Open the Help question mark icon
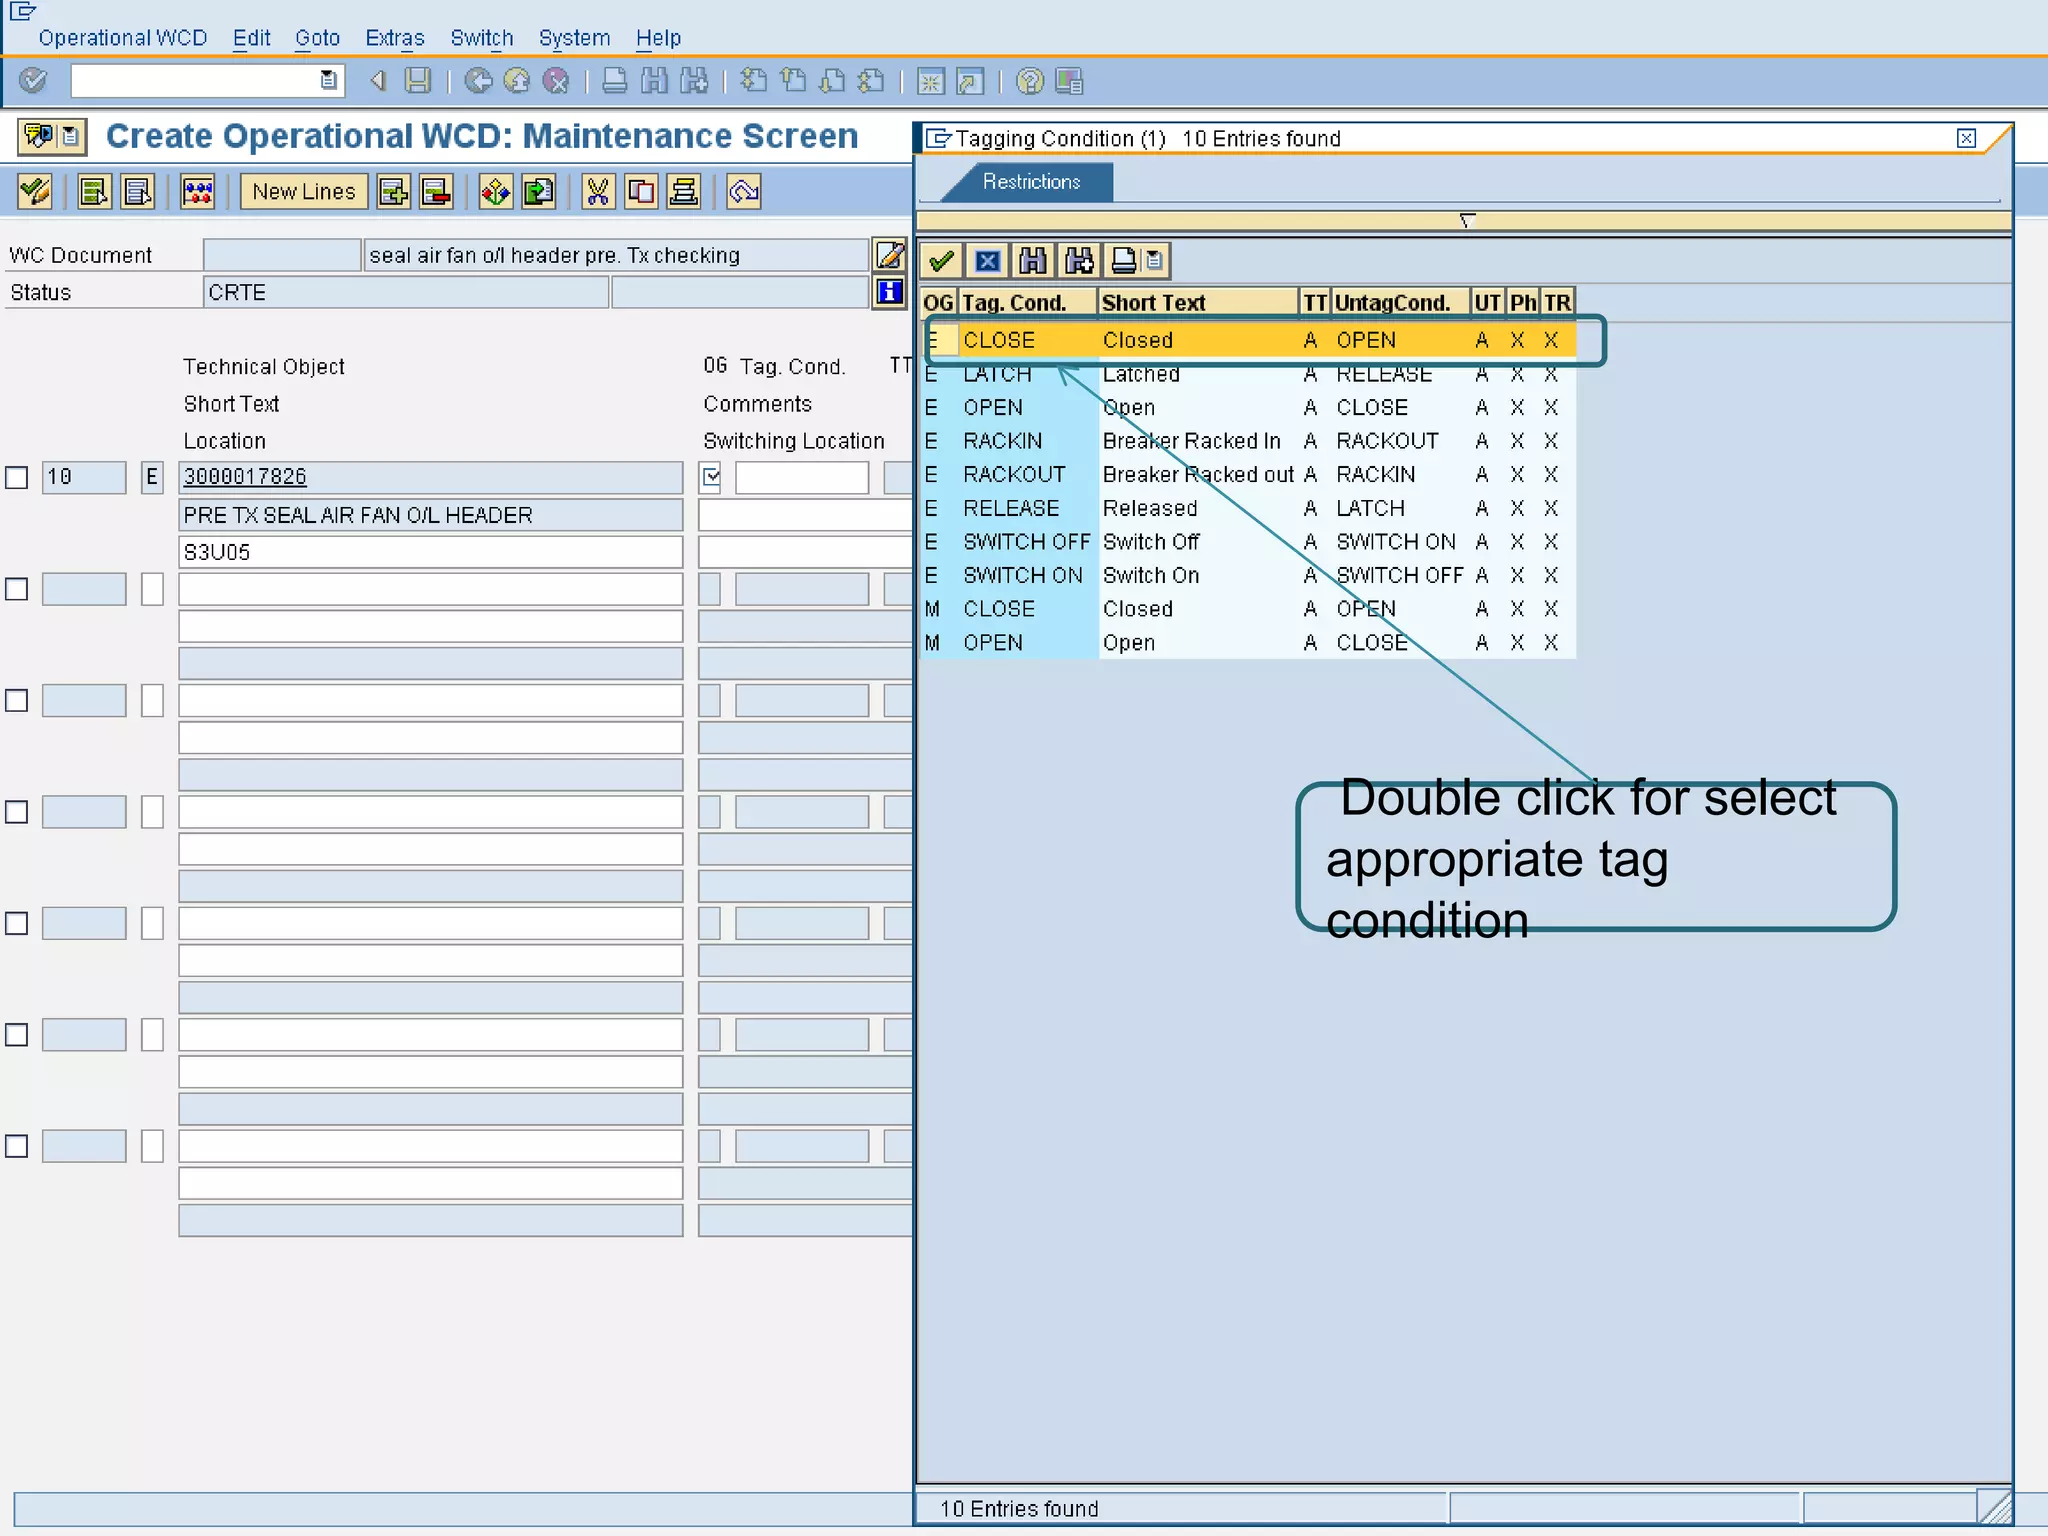Viewport: 2048px width, 1536px height. tap(1029, 81)
